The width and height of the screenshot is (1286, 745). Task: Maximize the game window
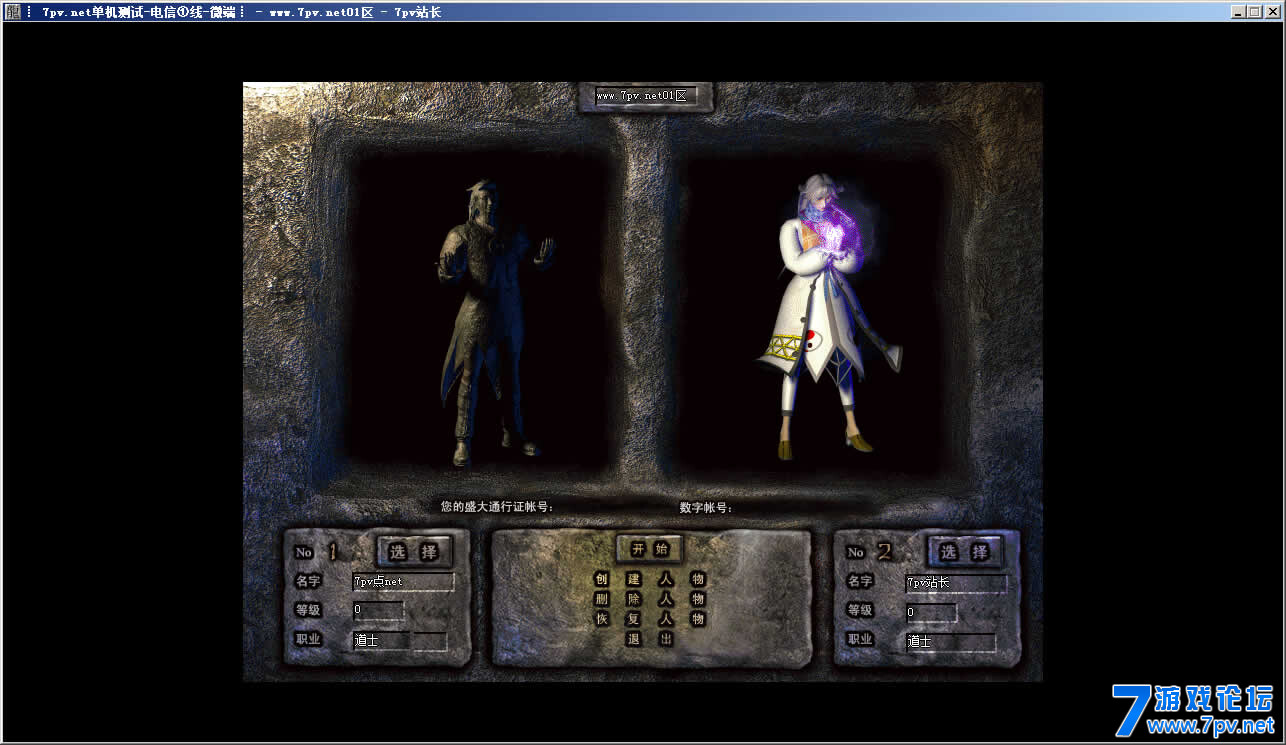click(x=1254, y=12)
